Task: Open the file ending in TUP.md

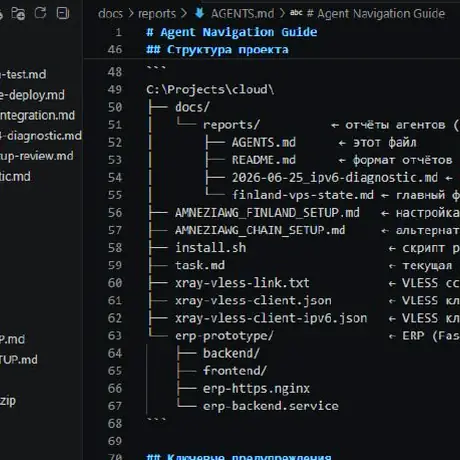Action: 19,360
